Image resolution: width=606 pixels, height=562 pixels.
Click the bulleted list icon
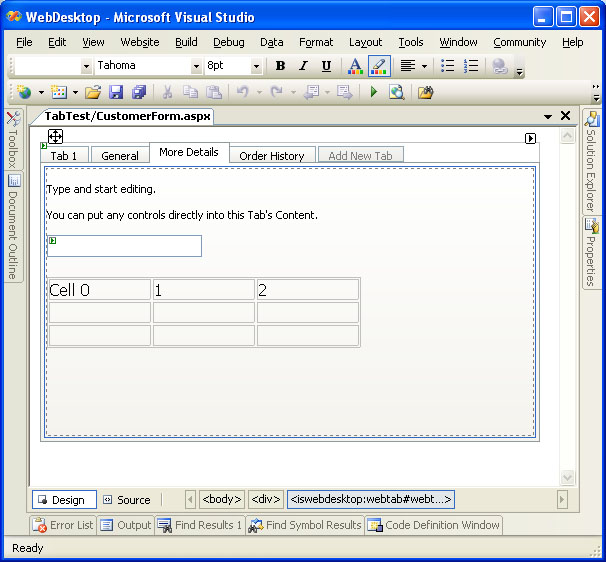[448, 66]
